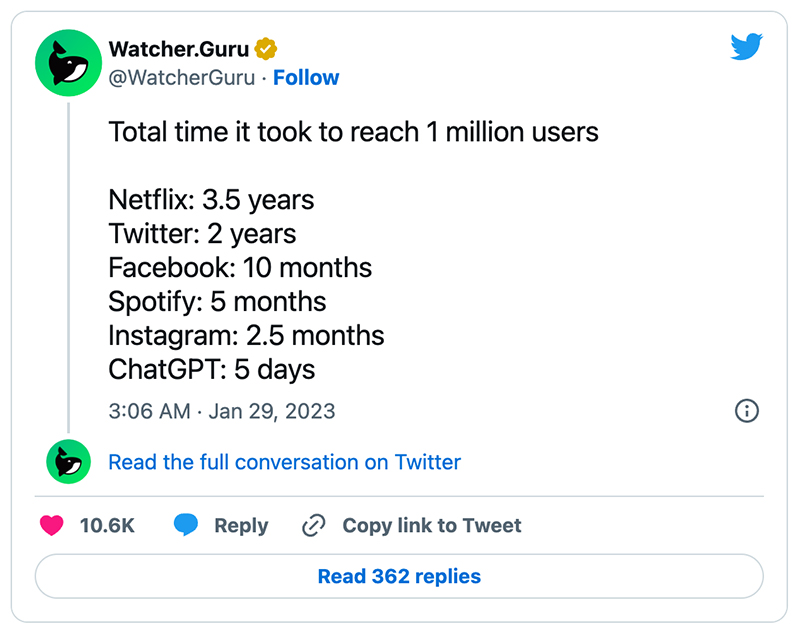Click the tweet headline about 1 million users
This screenshot has height=632, width=800.
354,132
